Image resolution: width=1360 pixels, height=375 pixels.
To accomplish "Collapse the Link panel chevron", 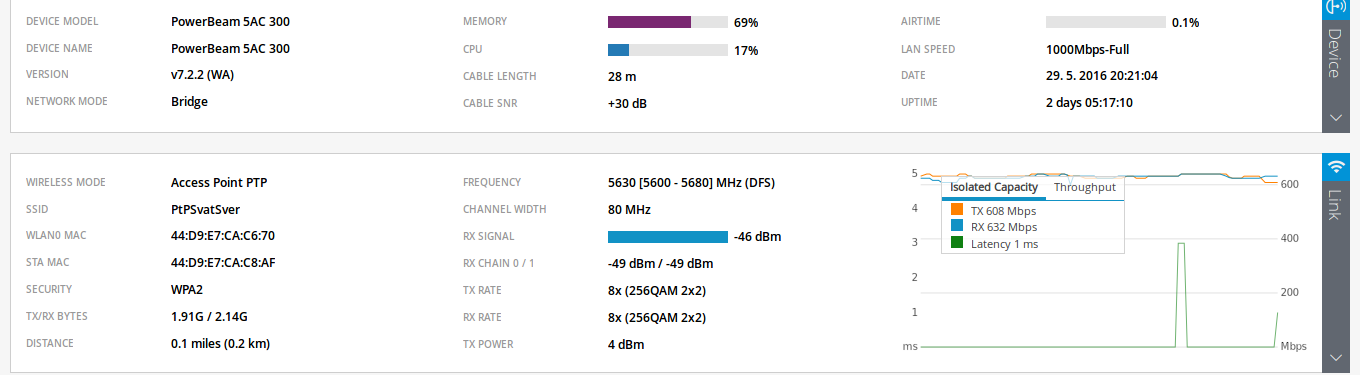I will click(x=1336, y=357).
